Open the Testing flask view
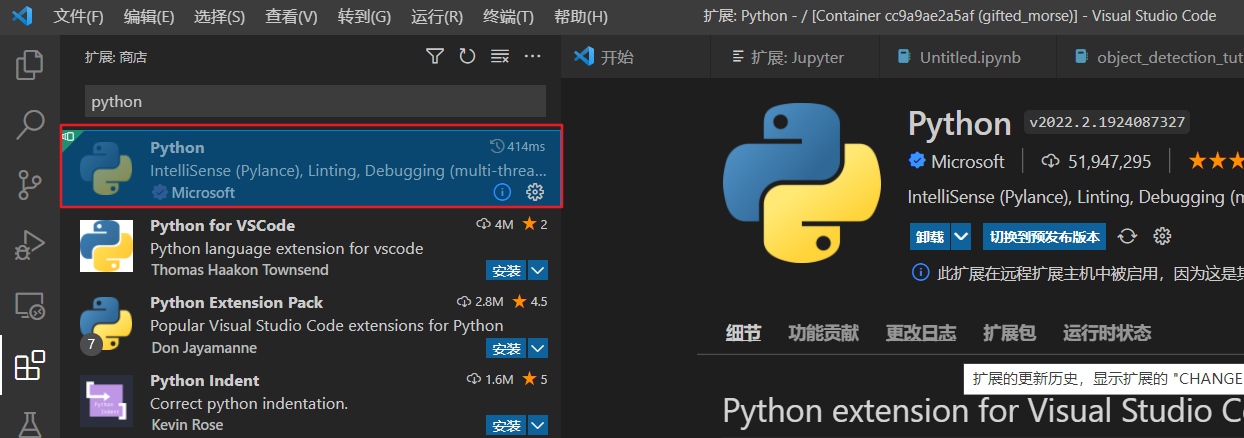This screenshot has width=1244, height=438. 30,424
